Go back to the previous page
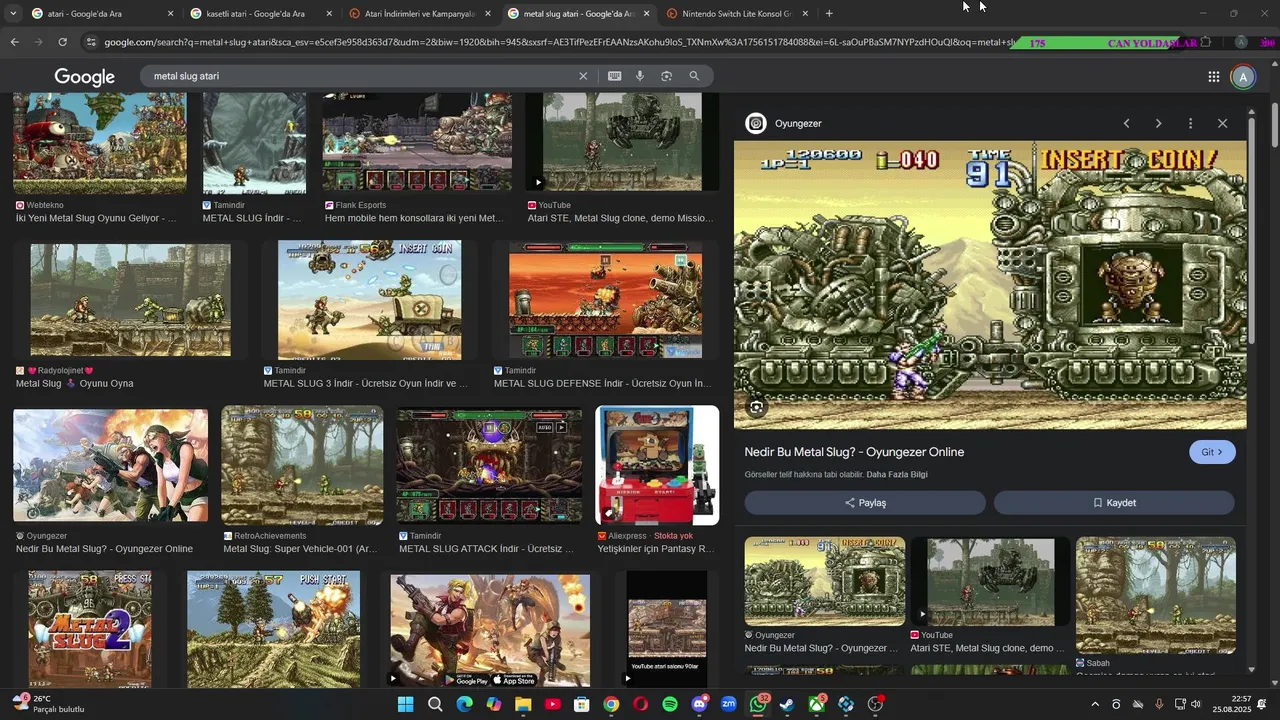Screen dimensions: 1280x720 [14, 42]
